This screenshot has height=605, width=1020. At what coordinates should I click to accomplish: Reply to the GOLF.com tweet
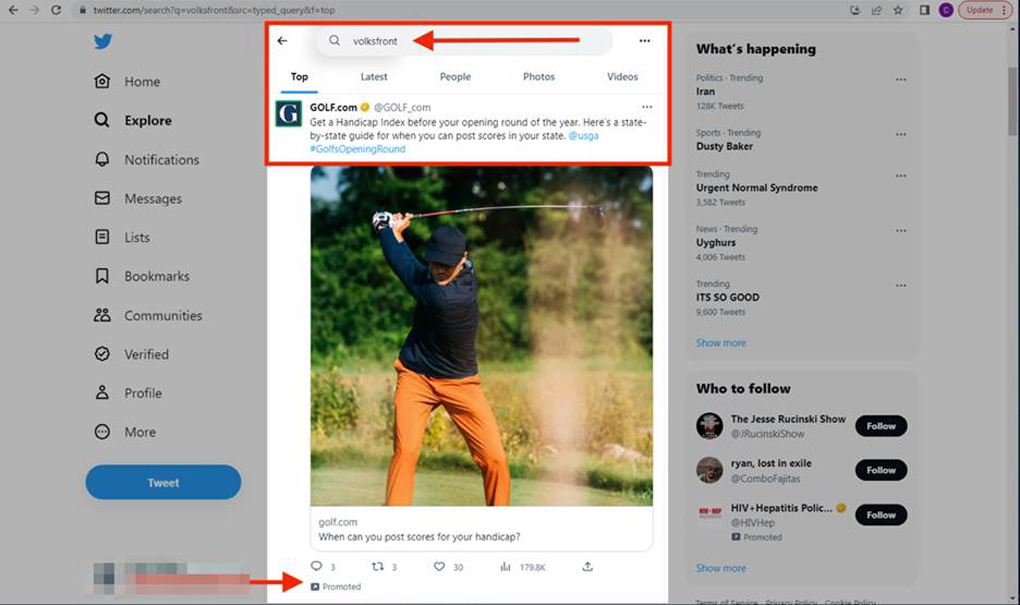point(317,567)
